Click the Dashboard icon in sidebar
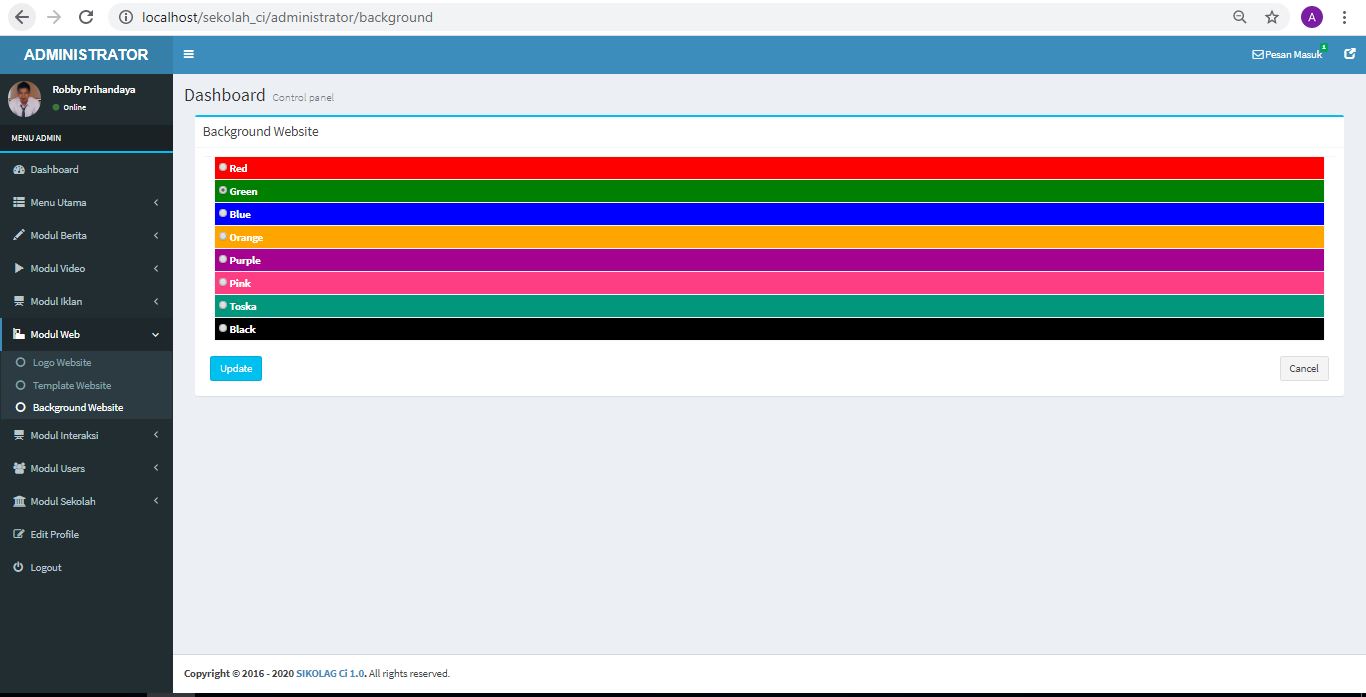This screenshot has height=697, width=1366. [20, 169]
